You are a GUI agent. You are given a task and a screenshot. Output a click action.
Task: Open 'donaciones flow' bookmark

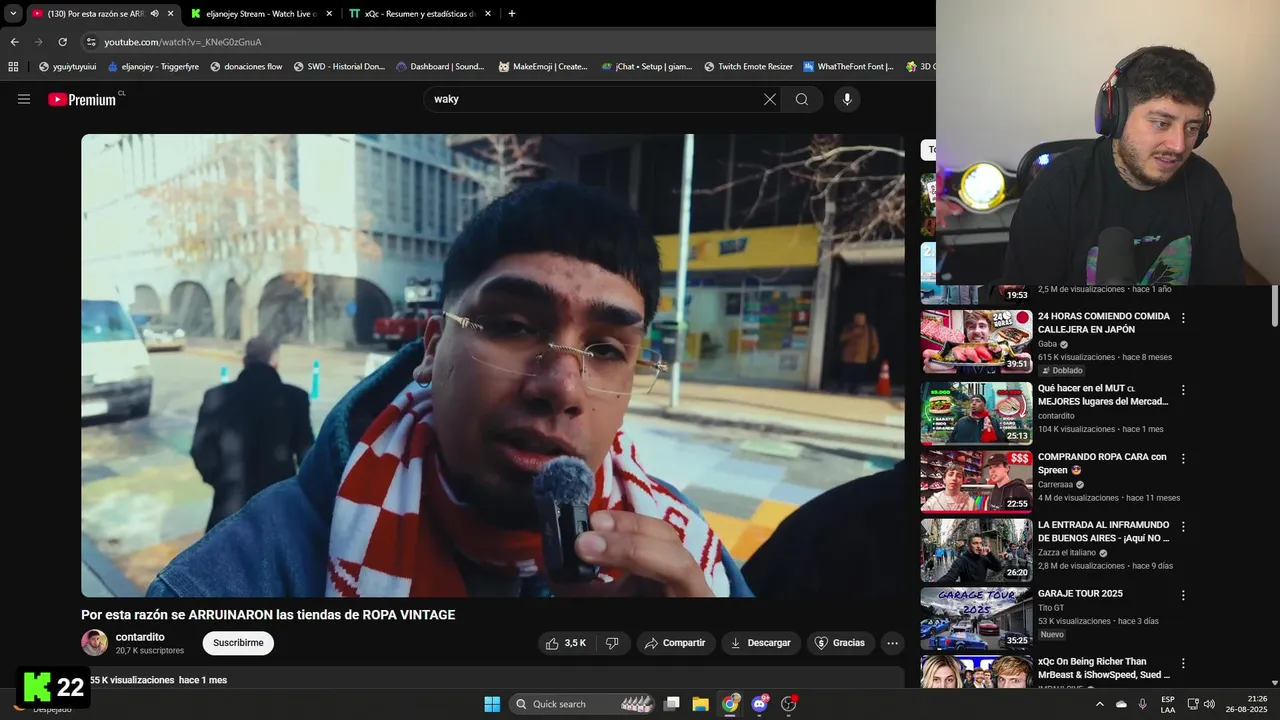(x=246, y=67)
